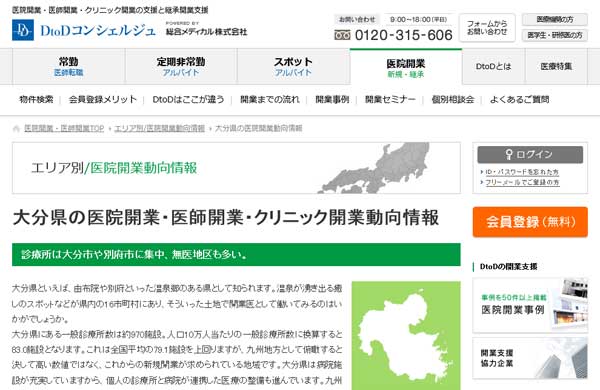600x390 pixels.
Task: Click the 9:00~18:00（平日） hours text
Action: (x=418, y=19)
